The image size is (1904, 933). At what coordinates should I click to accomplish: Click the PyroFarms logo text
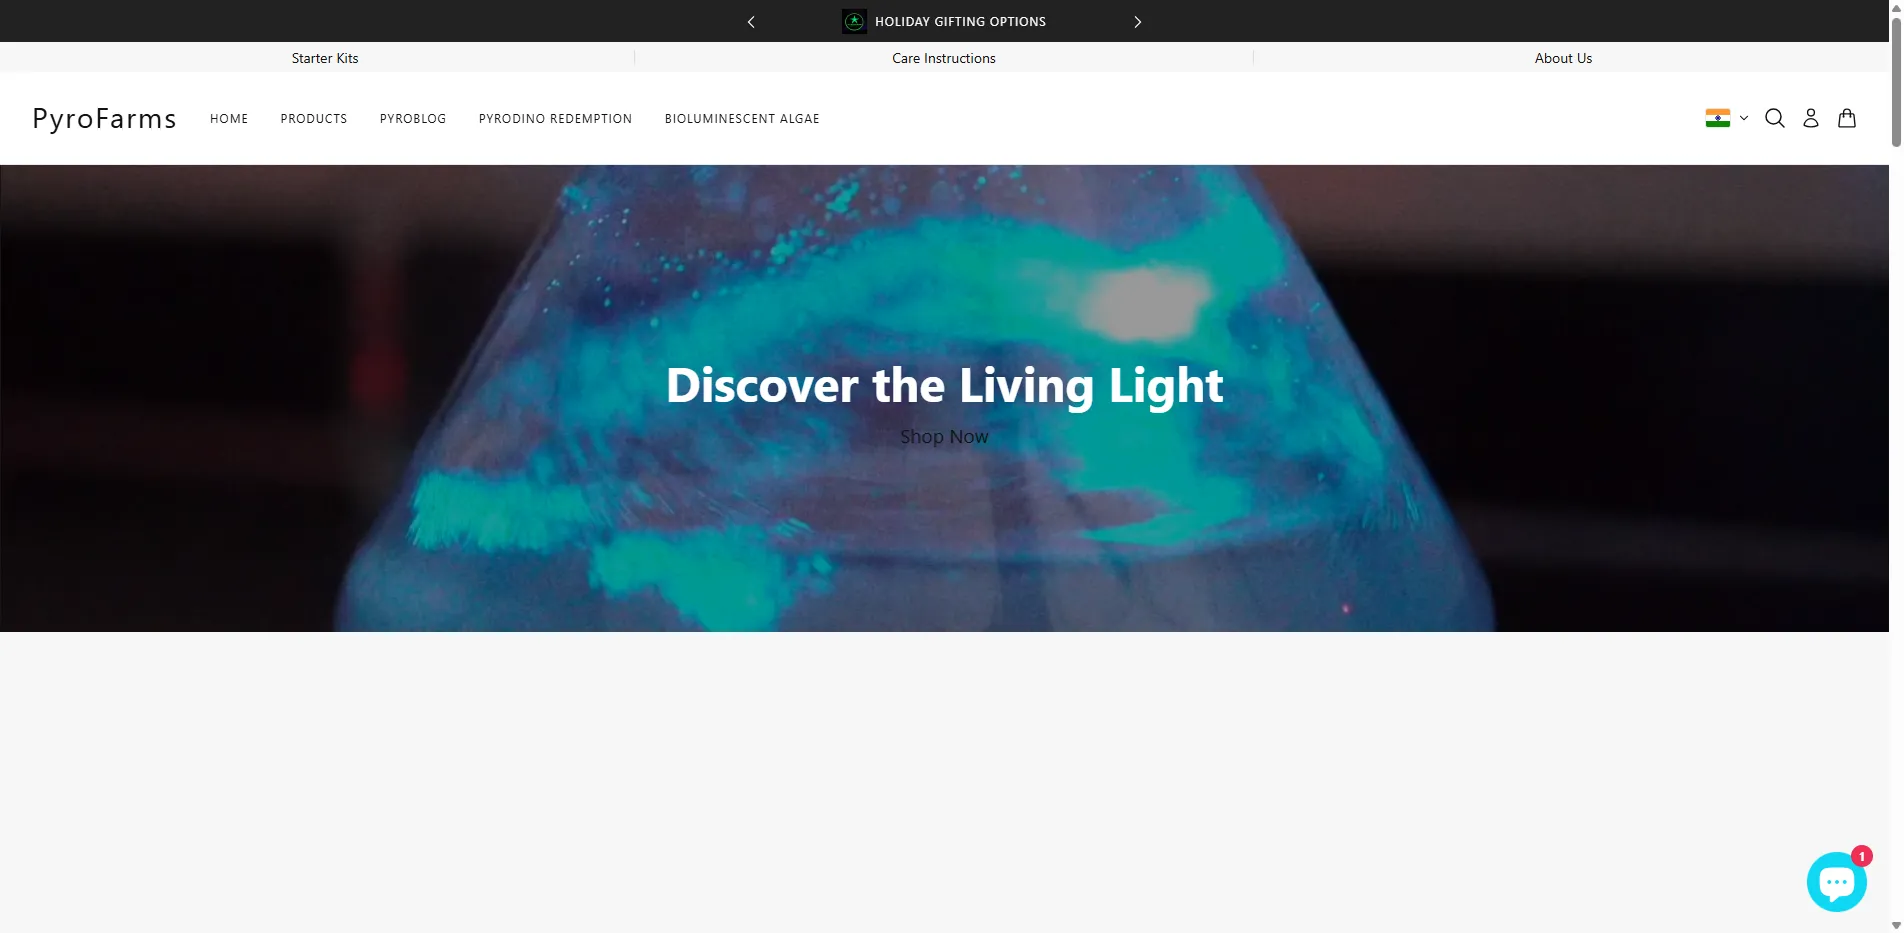point(104,118)
